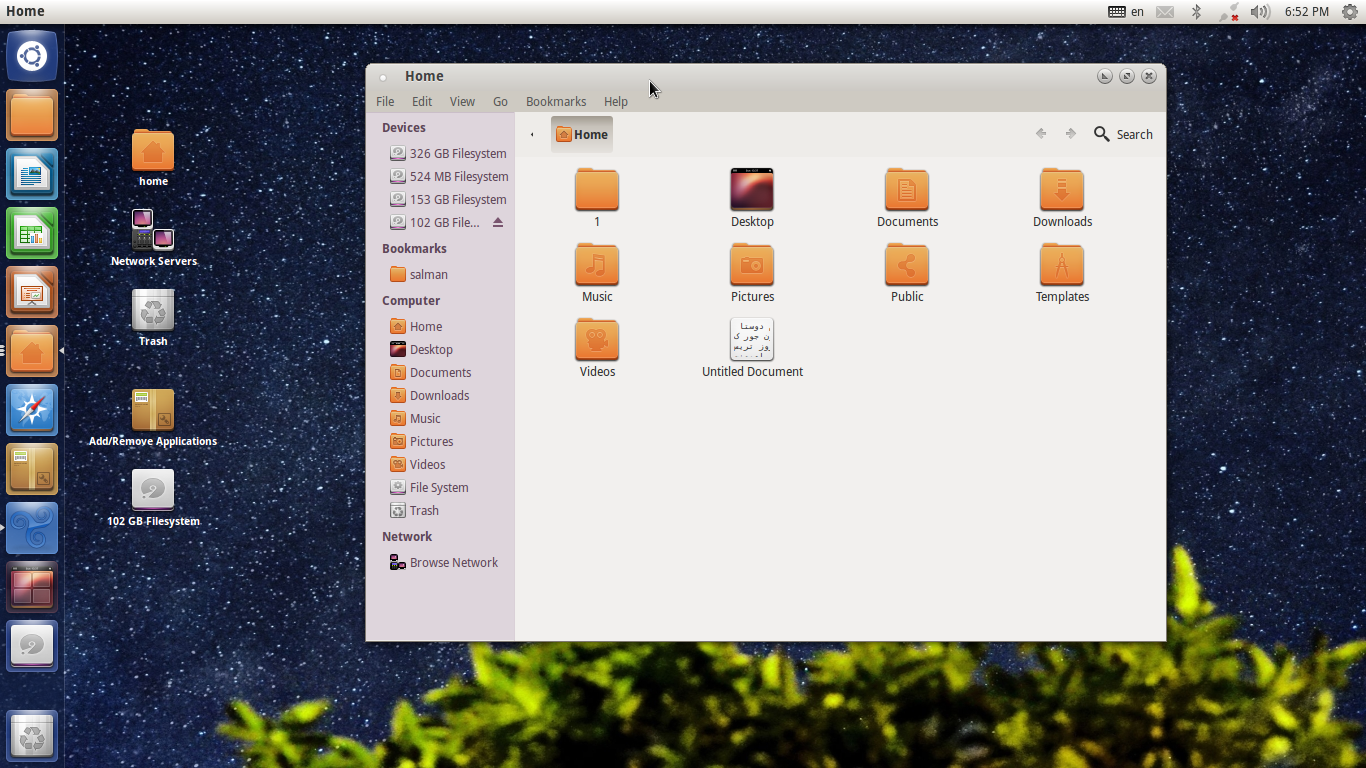Open the Untitled Document file thumbnail

pos(752,340)
